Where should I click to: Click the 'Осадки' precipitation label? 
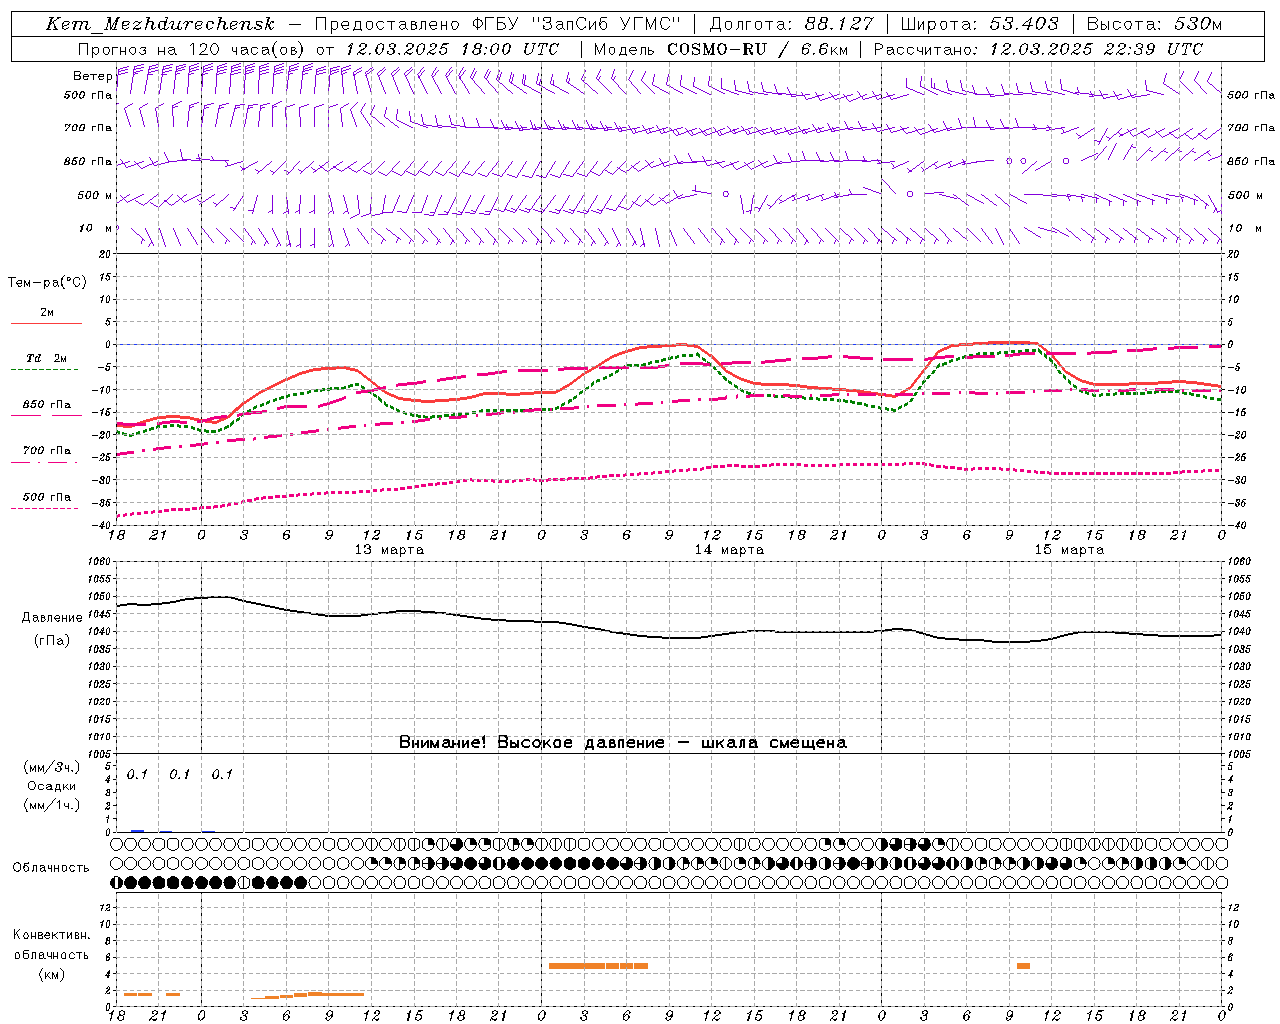(52, 786)
